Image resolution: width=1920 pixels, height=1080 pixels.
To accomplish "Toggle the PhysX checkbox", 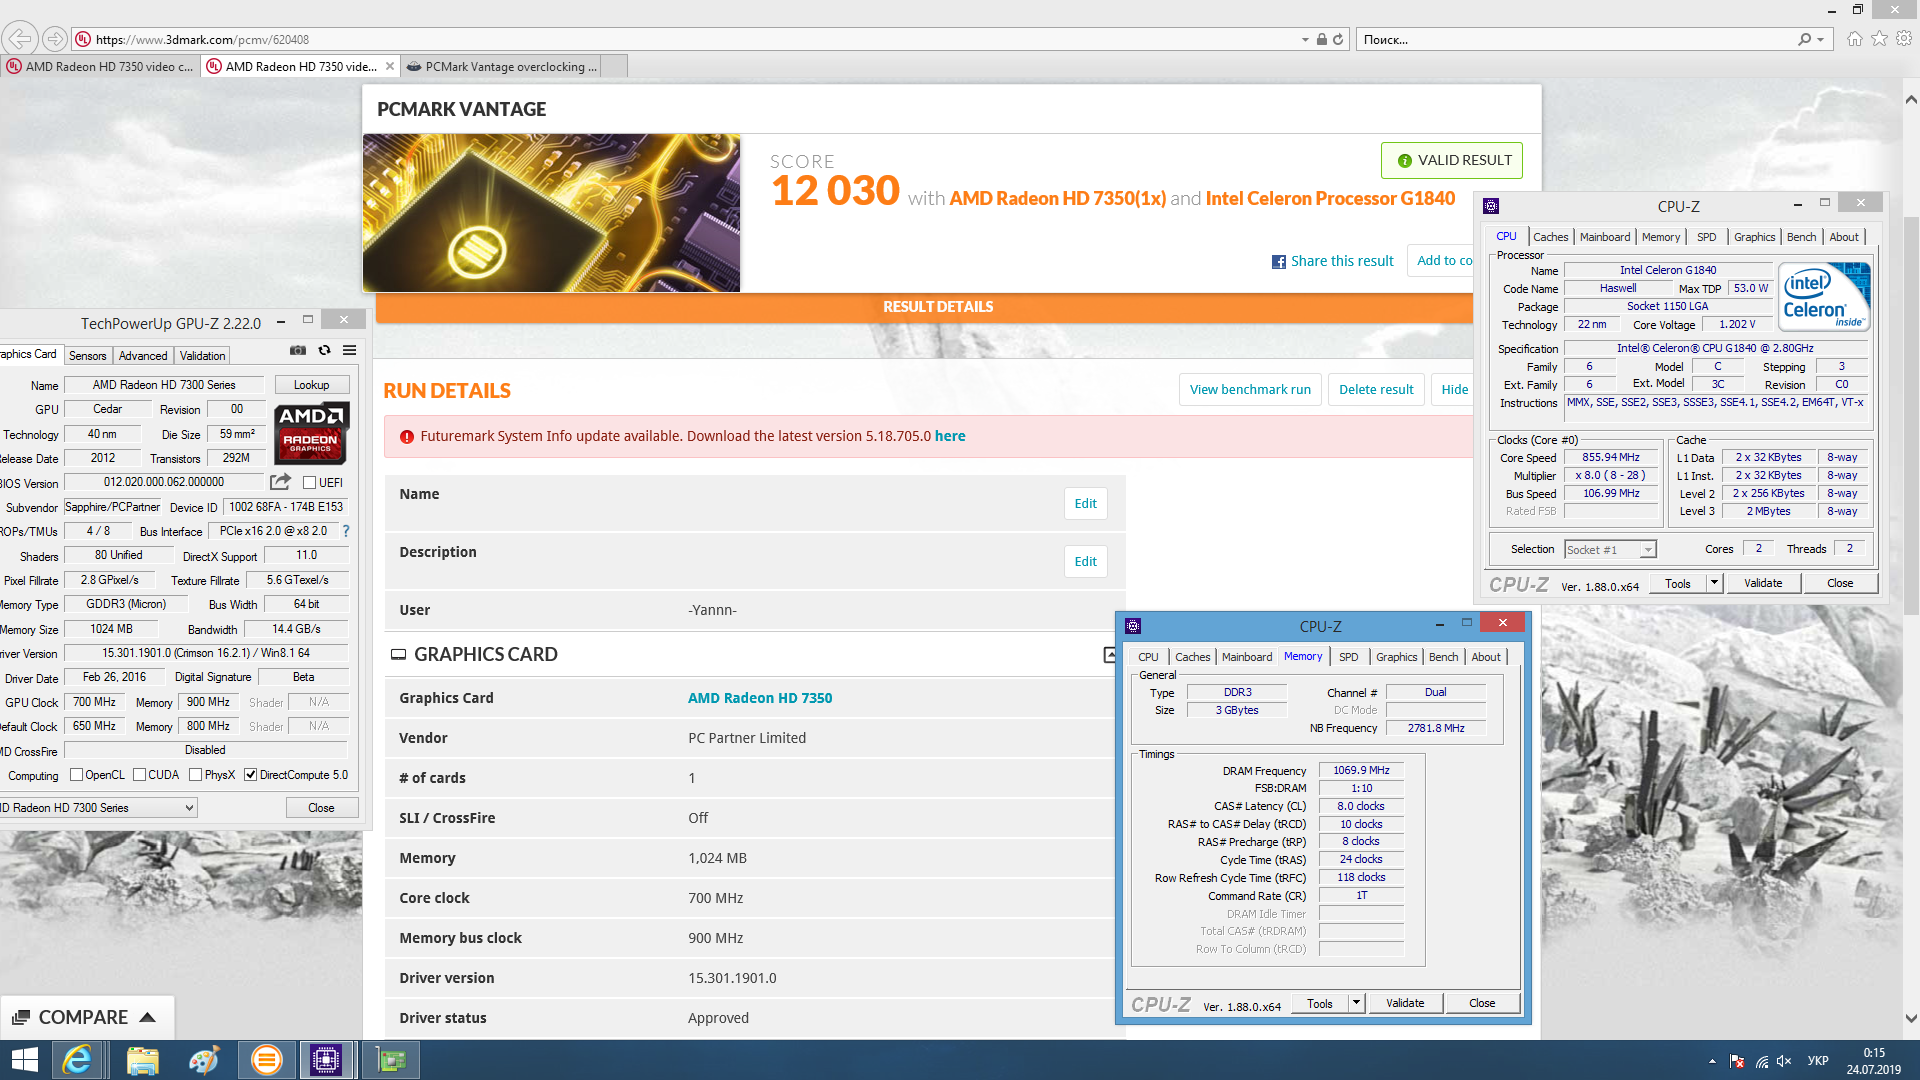I will tap(196, 775).
